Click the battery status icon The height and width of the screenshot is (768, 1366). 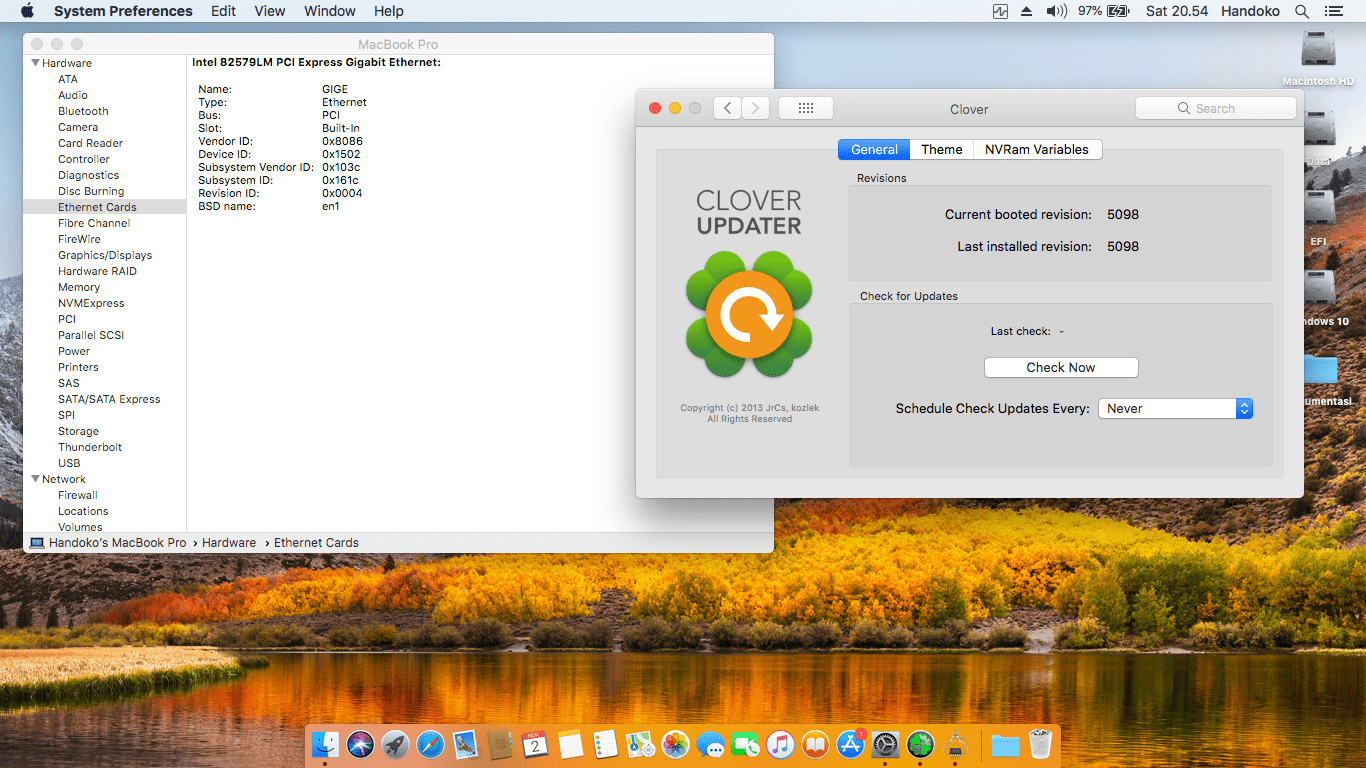tap(1118, 11)
